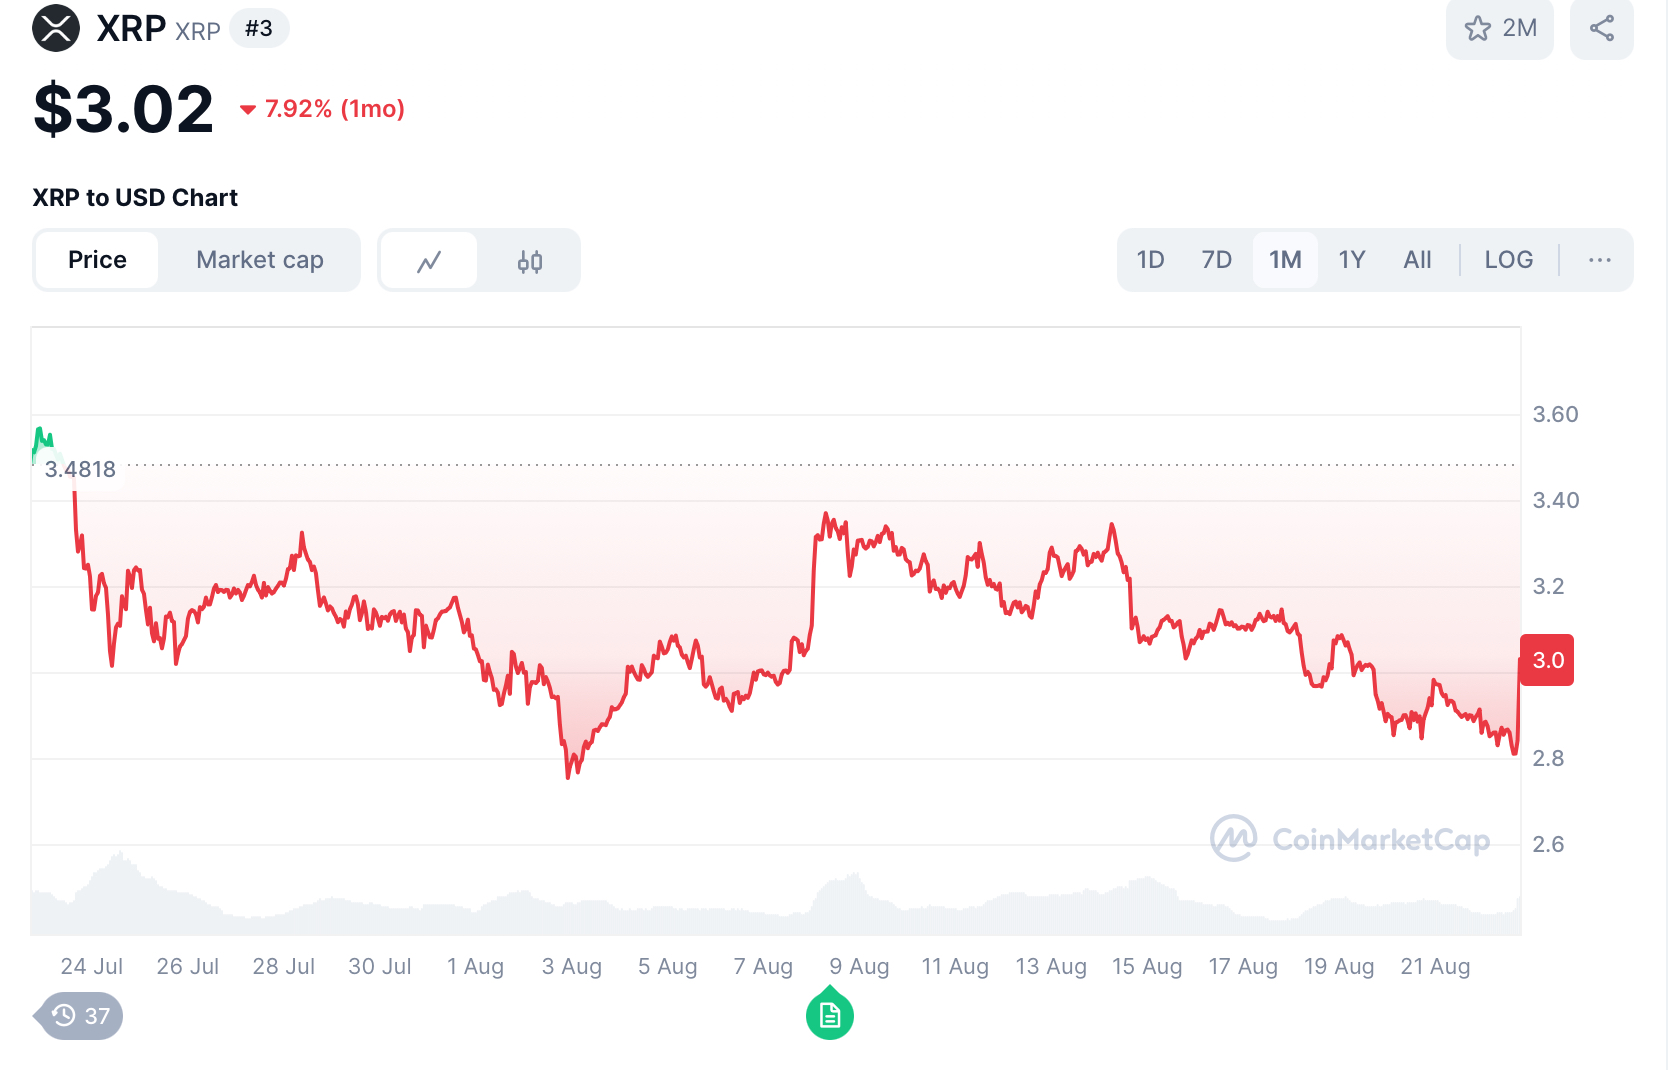Click the CoinMarketCap watermark logo
1668x1070 pixels.
click(1350, 838)
